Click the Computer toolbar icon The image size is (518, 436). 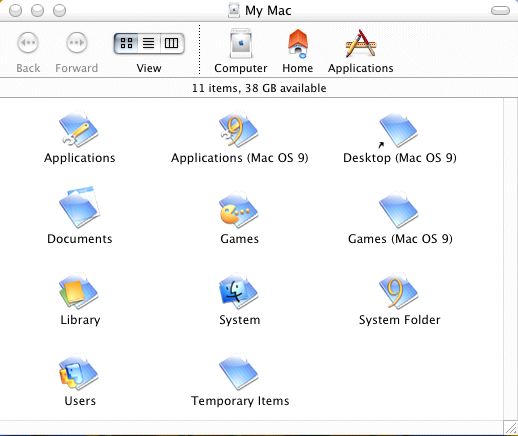[241, 43]
